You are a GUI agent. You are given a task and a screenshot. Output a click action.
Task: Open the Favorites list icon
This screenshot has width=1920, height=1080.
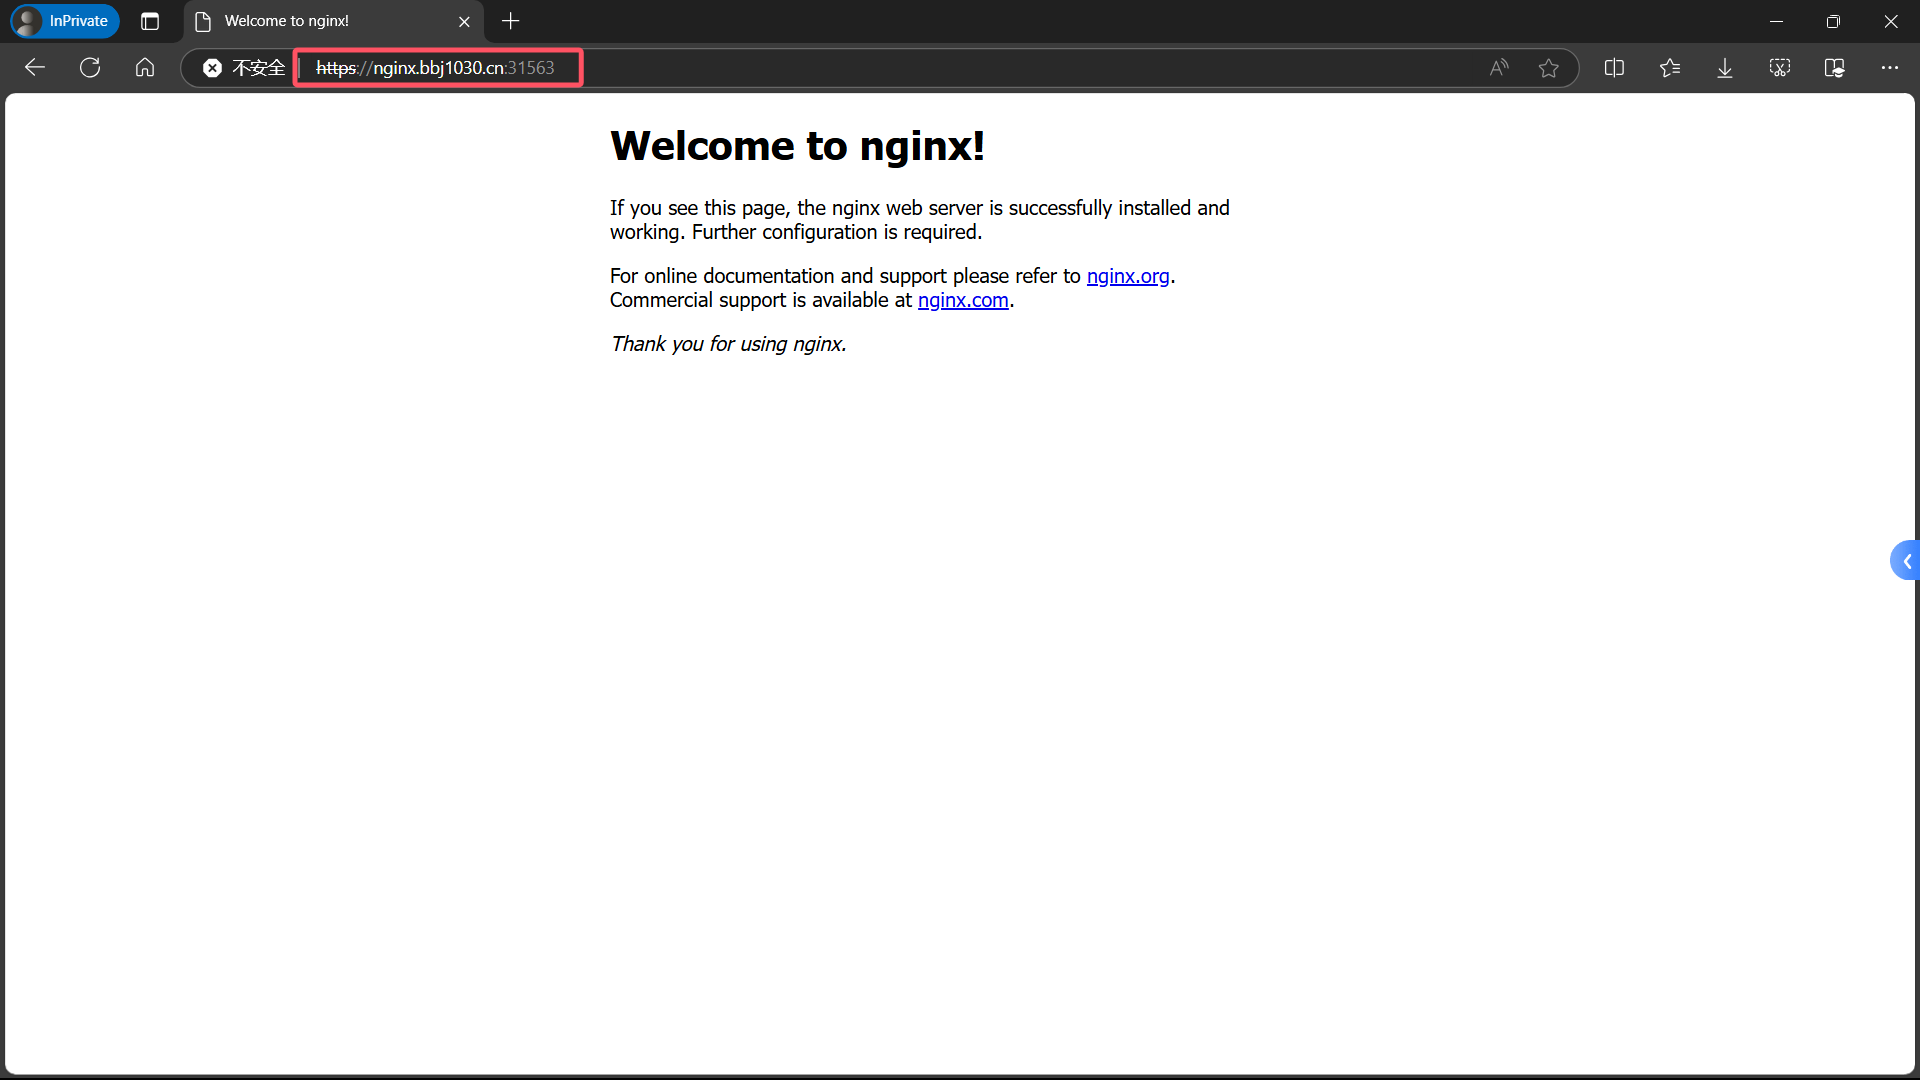pyautogui.click(x=1669, y=68)
